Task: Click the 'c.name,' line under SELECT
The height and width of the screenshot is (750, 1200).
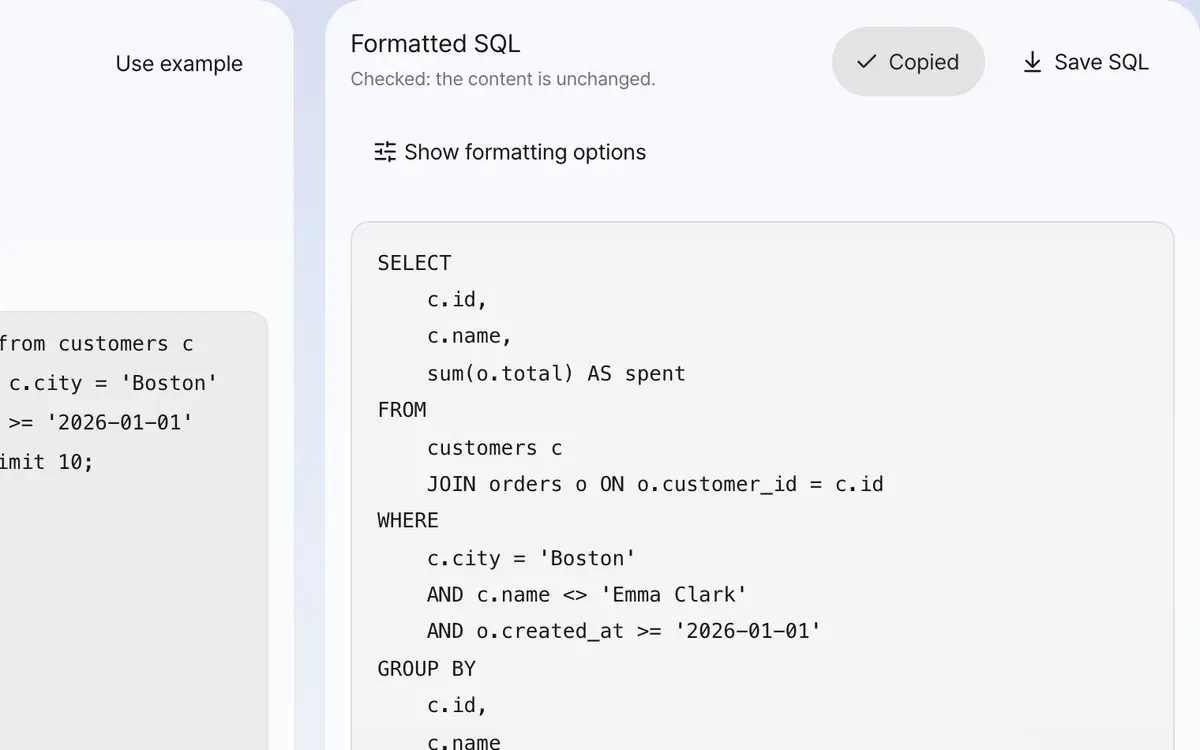Action: 469,336
